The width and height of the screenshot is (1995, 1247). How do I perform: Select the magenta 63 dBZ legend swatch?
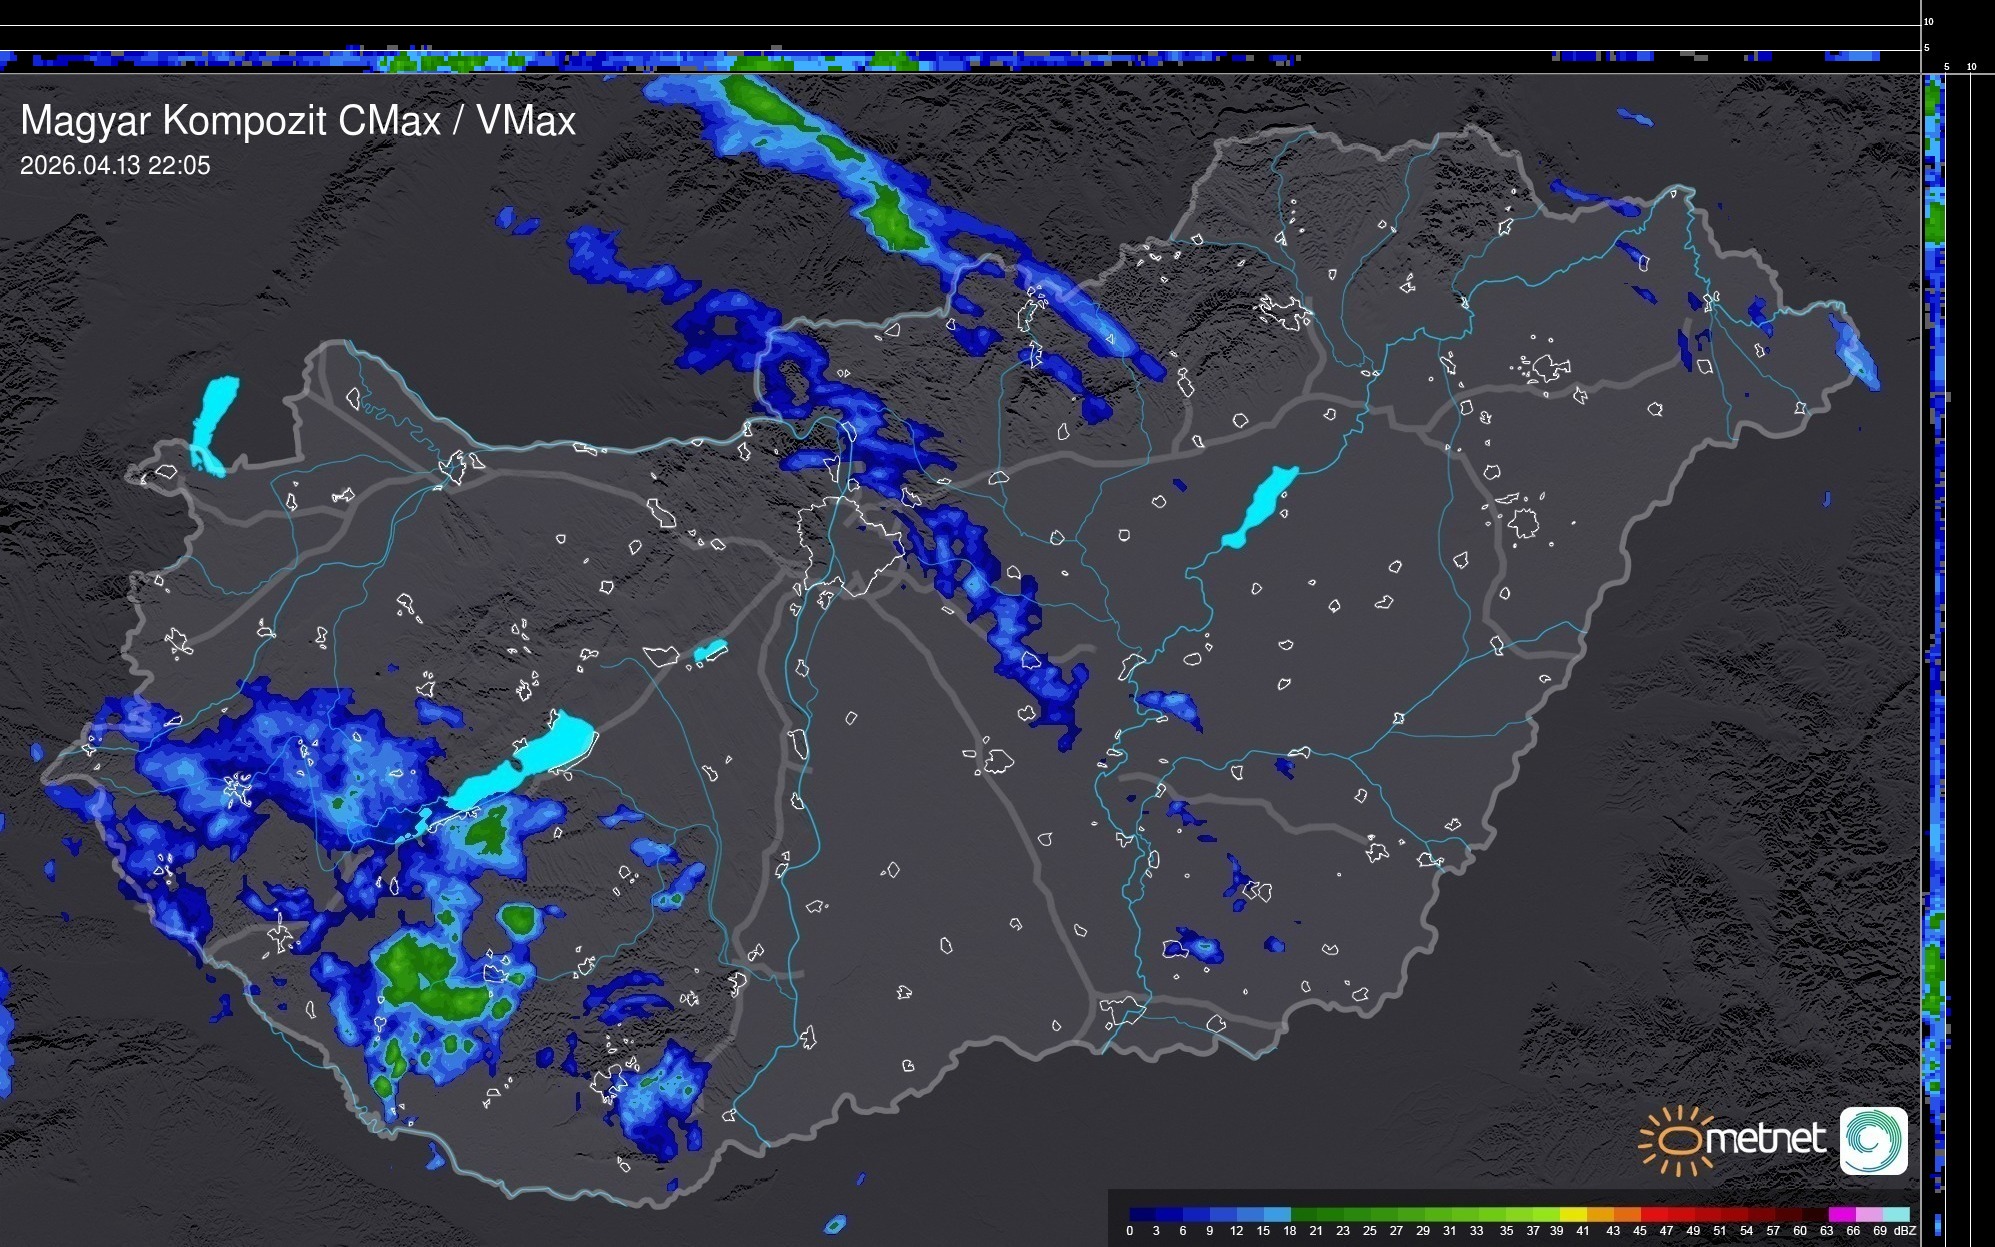point(1841,1214)
